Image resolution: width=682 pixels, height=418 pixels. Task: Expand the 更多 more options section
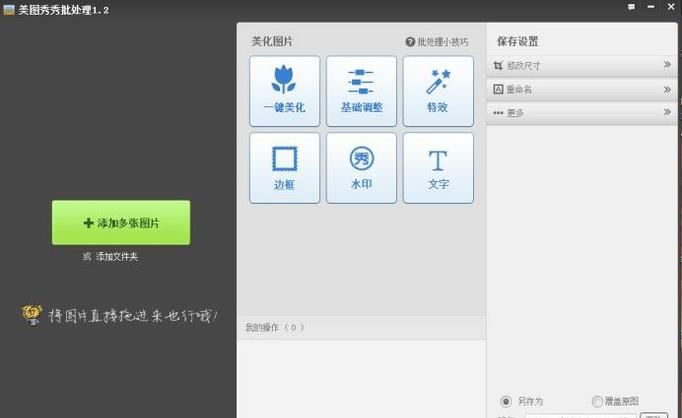pos(582,113)
